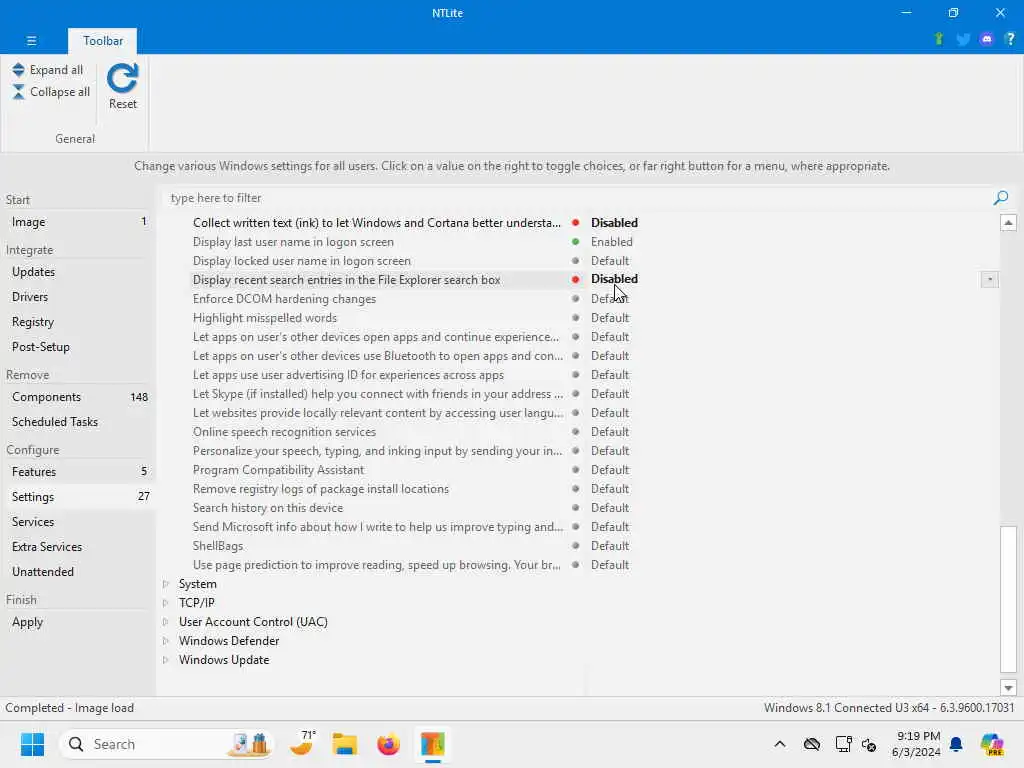Toggle Online speech recognition services Default value

[x=610, y=432]
